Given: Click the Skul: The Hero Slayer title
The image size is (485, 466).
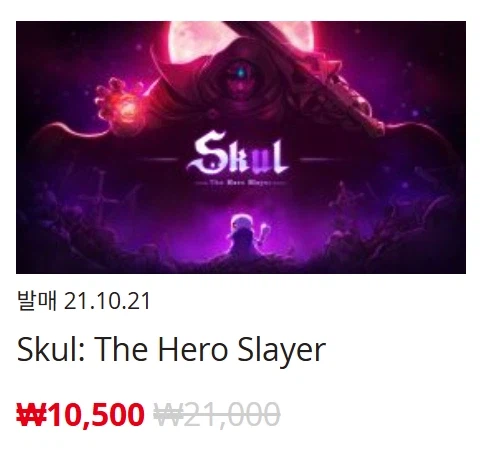Looking at the screenshot, I should 171,350.
